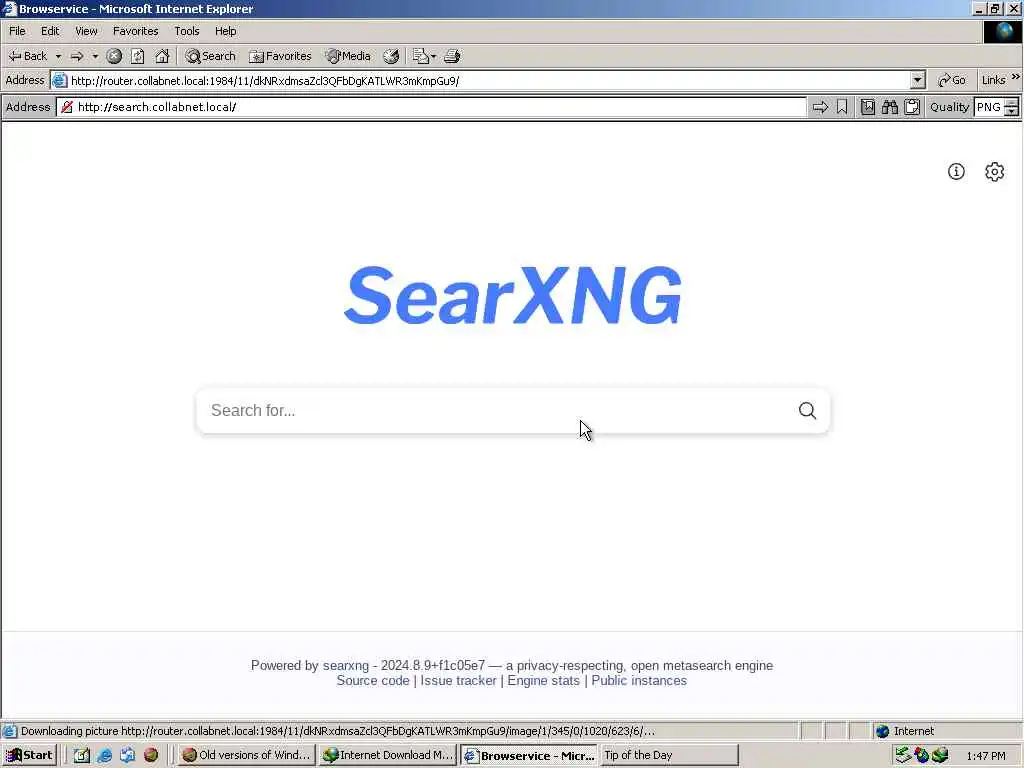The image size is (1024, 768).
Task: Stop loading with the Stop icon
Action: pyautogui.click(x=114, y=56)
